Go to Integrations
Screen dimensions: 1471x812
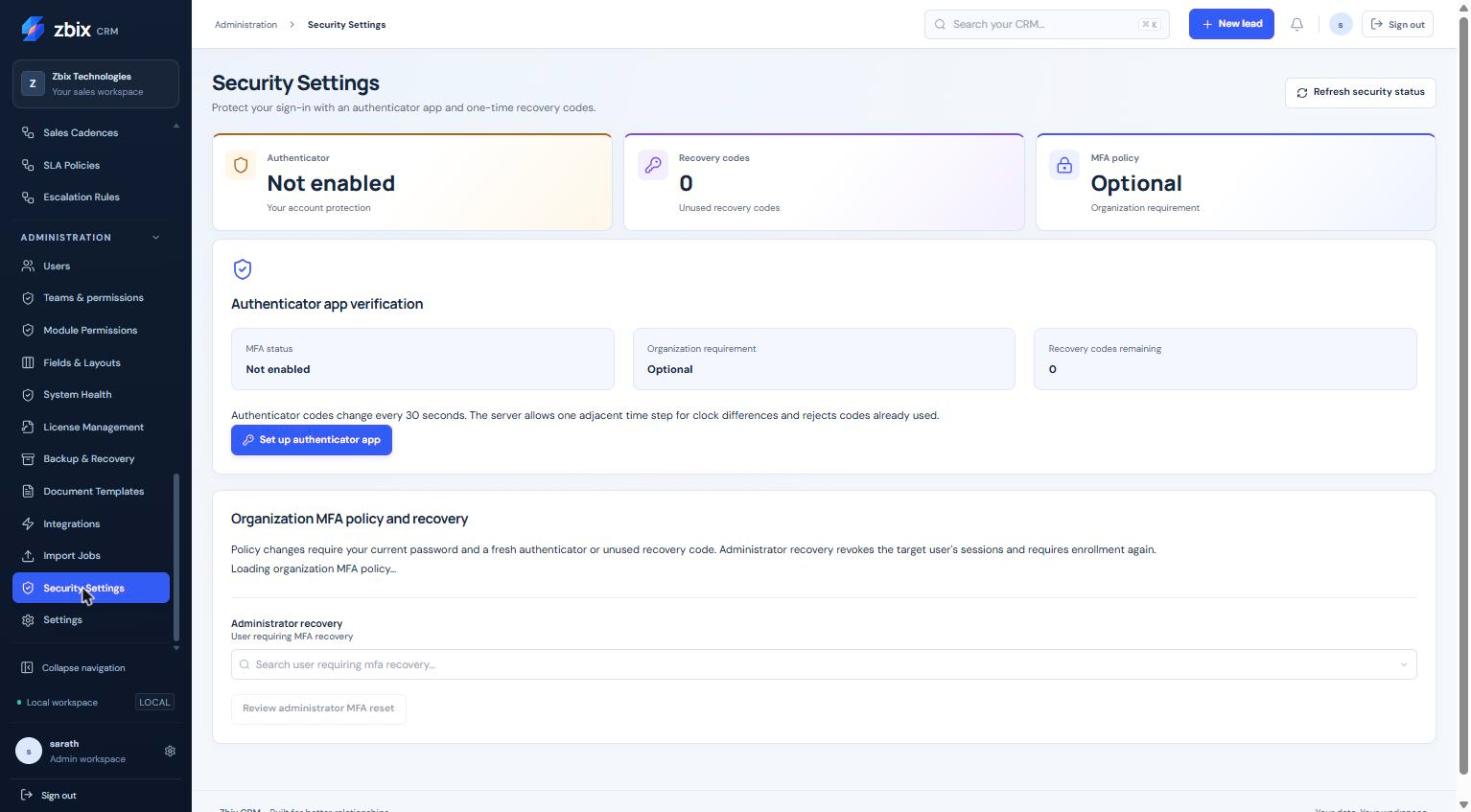pyautogui.click(x=91, y=524)
